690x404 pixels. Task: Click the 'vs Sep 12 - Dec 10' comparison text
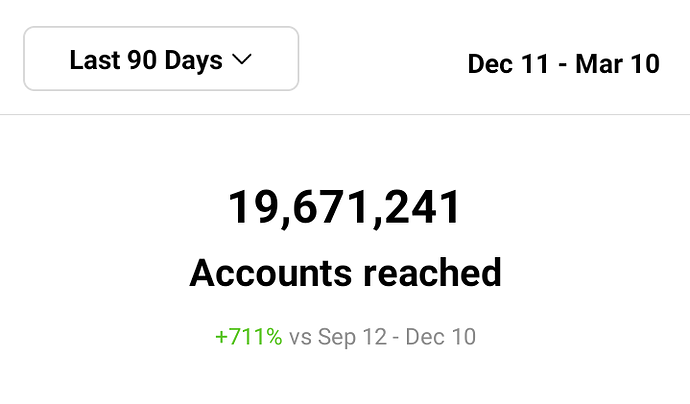[x=382, y=337]
